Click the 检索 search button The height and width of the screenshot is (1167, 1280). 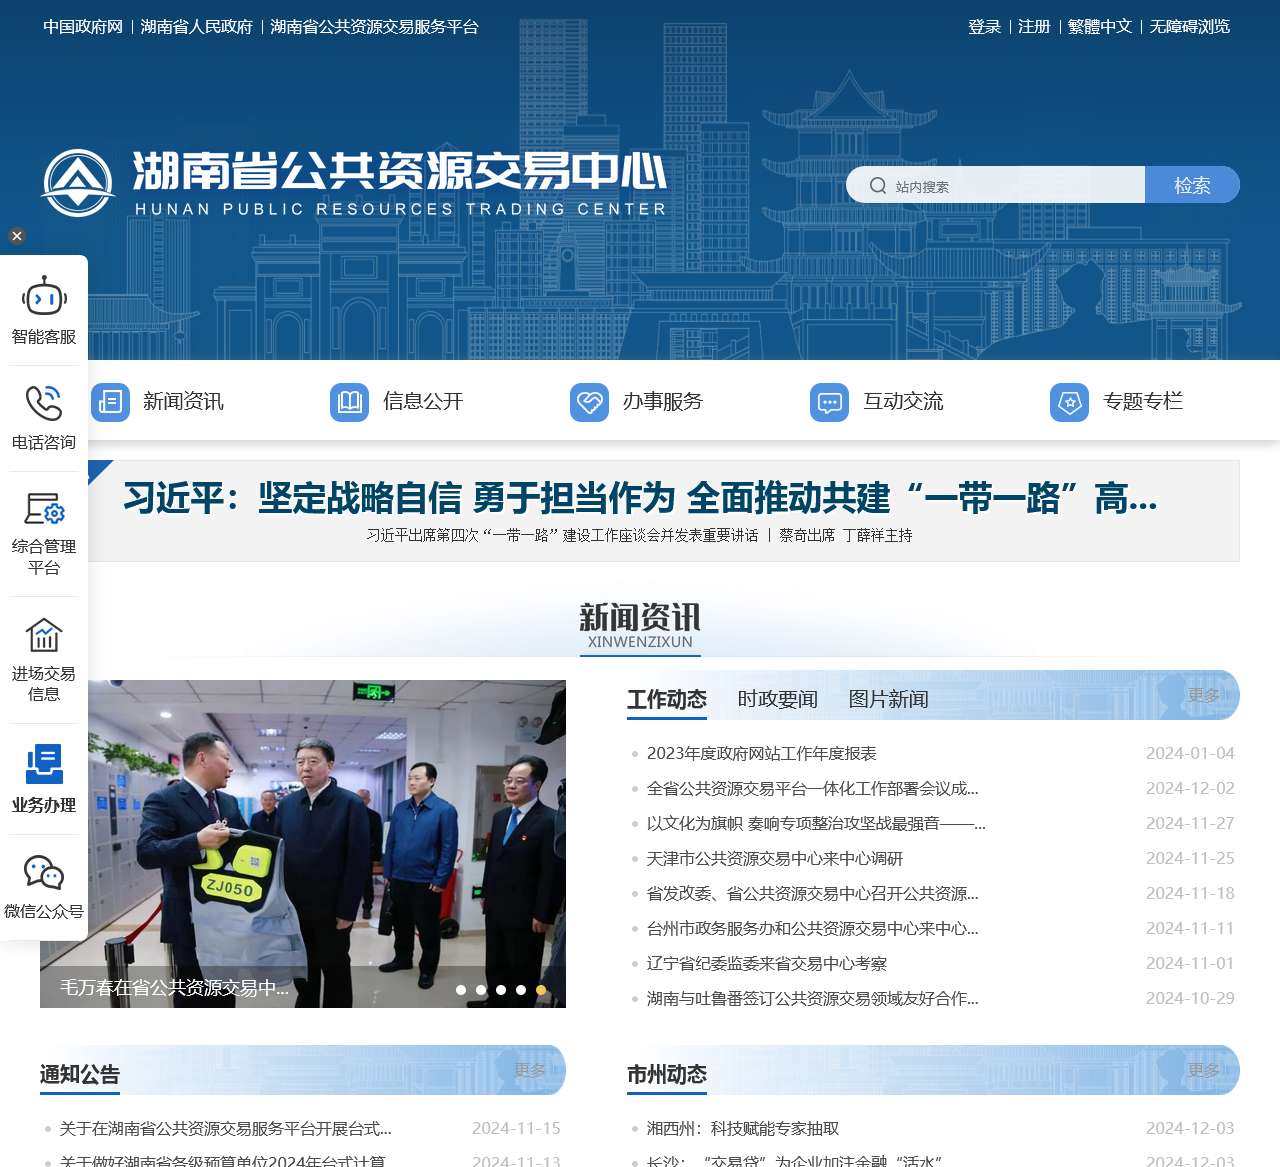click(x=1192, y=185)
